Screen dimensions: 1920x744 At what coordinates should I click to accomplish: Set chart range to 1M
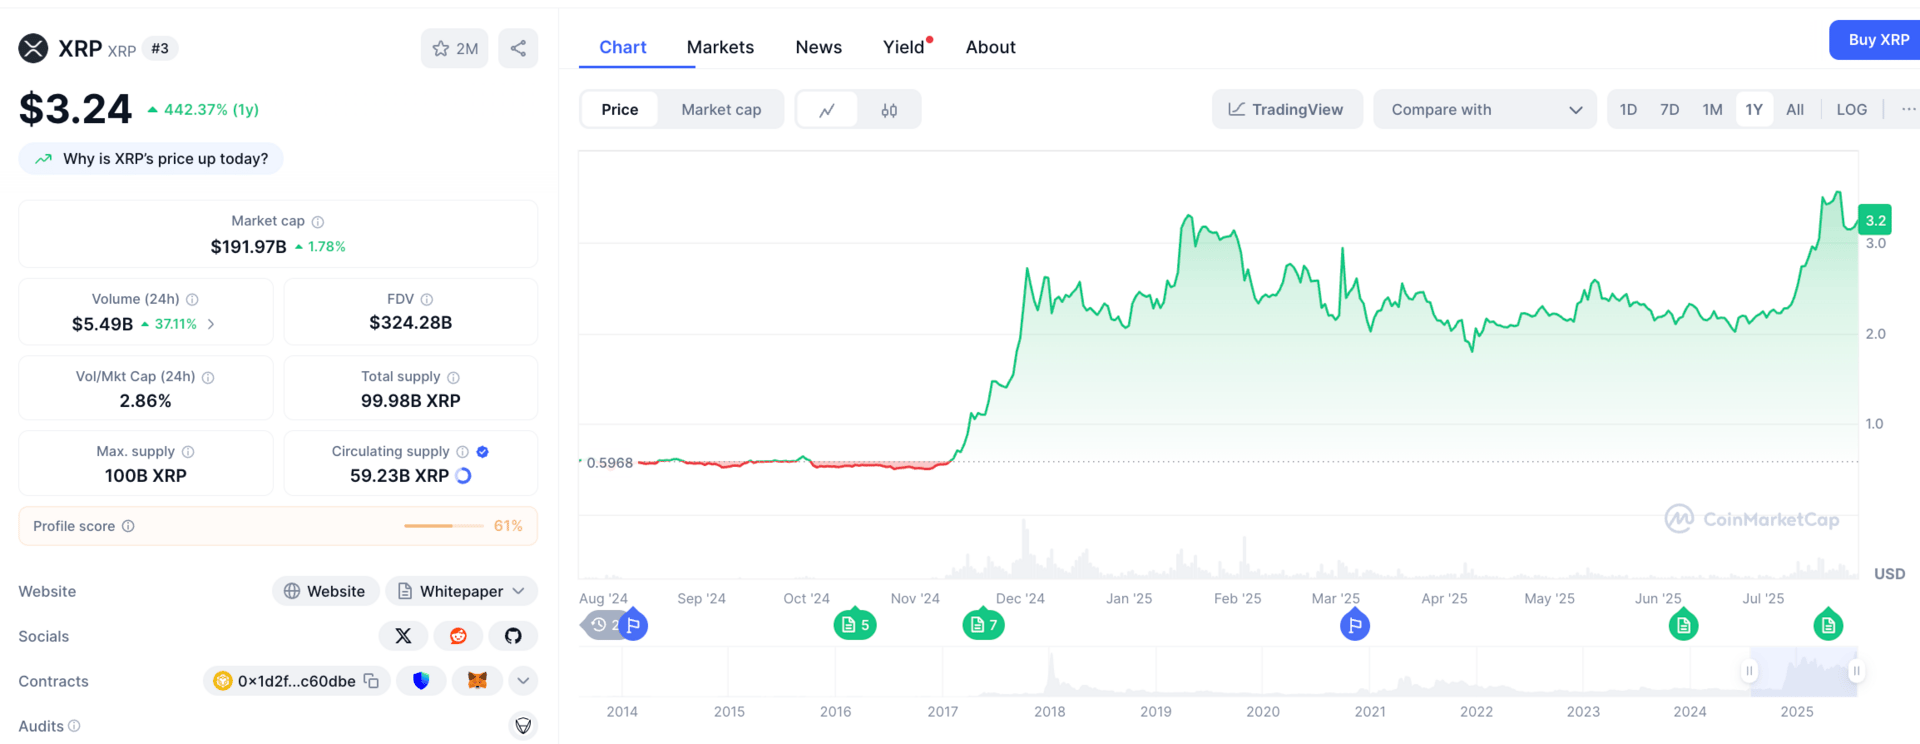coord(1712,109)
